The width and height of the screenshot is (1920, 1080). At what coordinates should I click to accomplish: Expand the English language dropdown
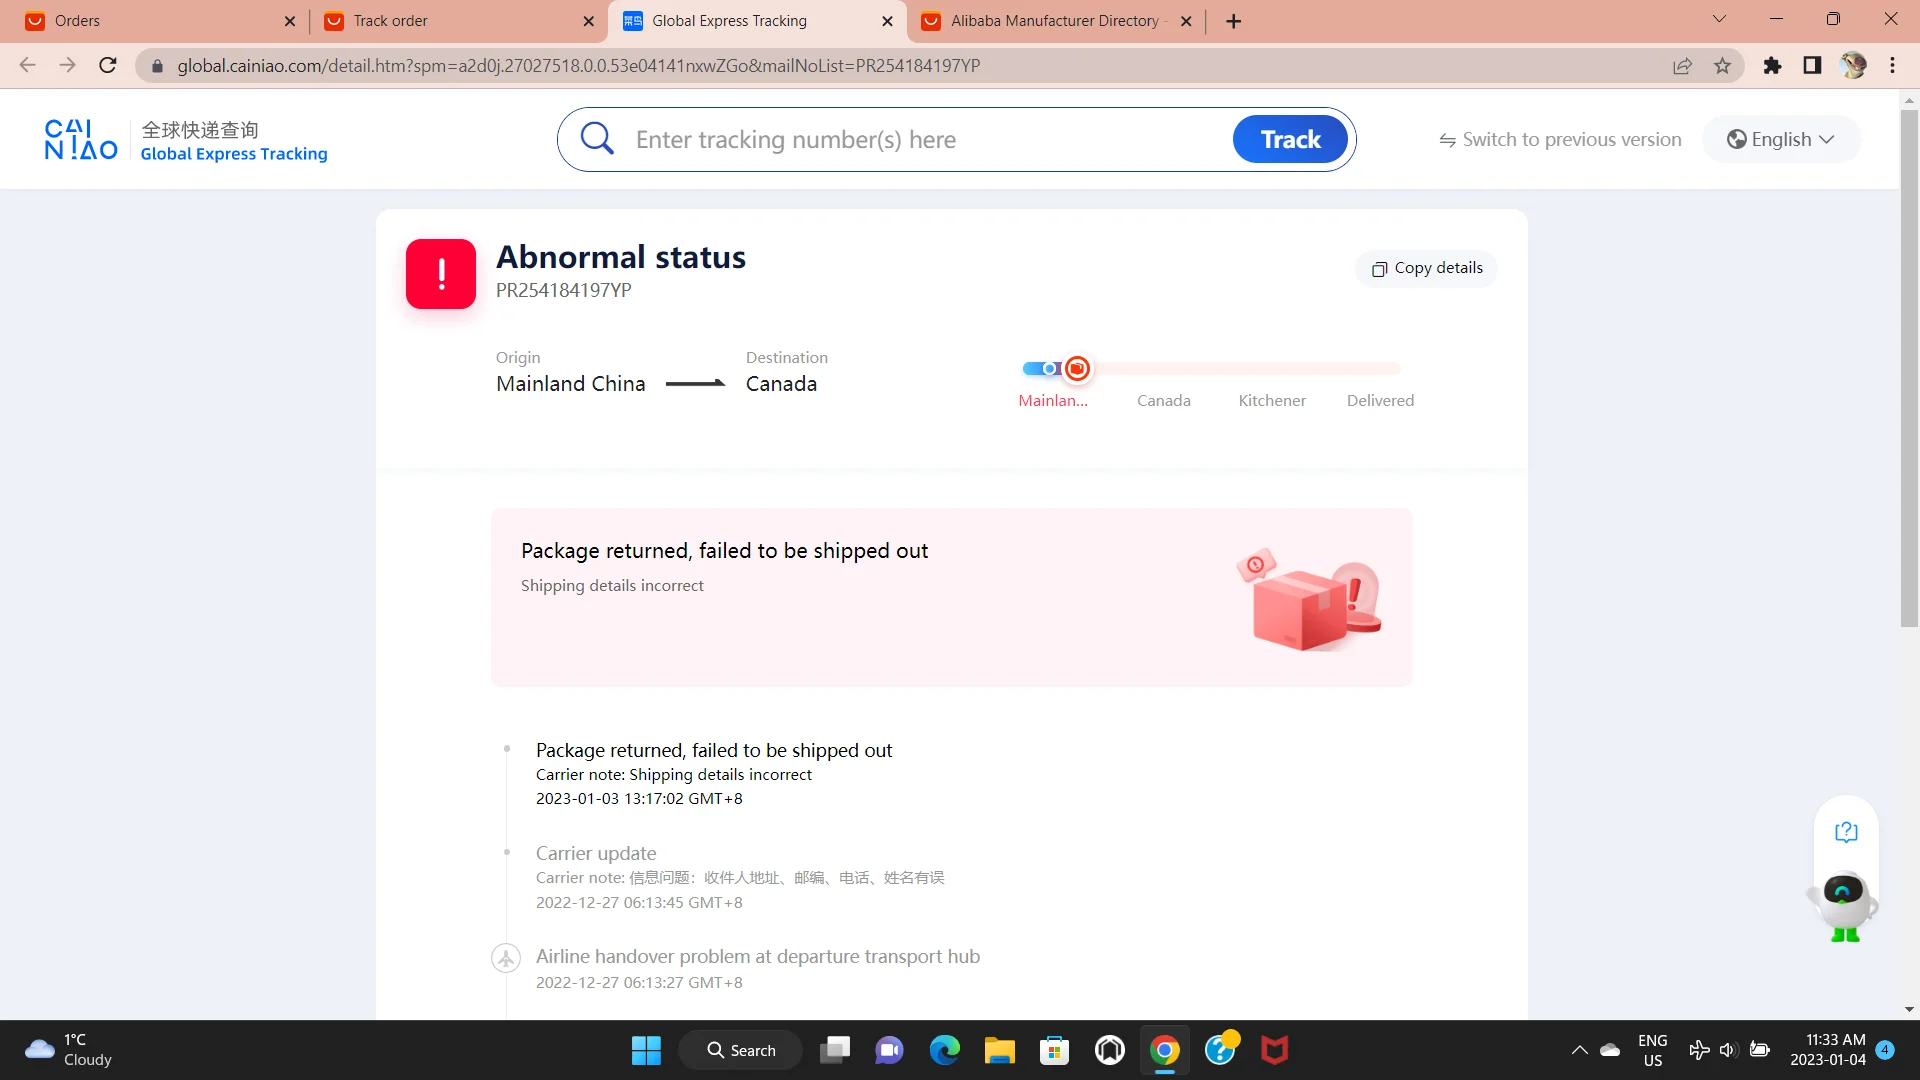(x=1781, y=140)
